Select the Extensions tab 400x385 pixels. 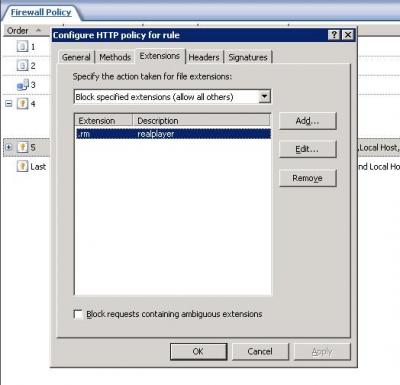tap(160, 56)
